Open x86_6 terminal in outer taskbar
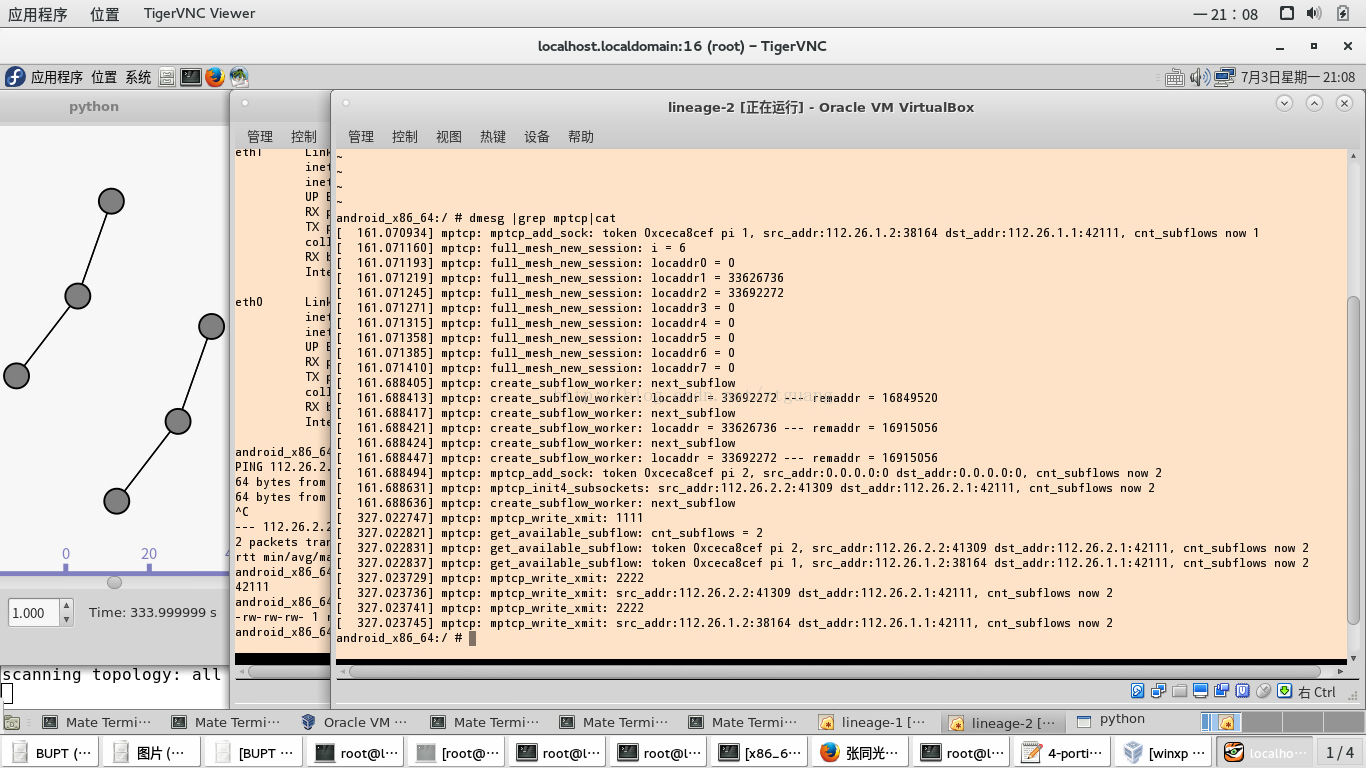Screen dimensions: 1366x768 pos(757,752)
